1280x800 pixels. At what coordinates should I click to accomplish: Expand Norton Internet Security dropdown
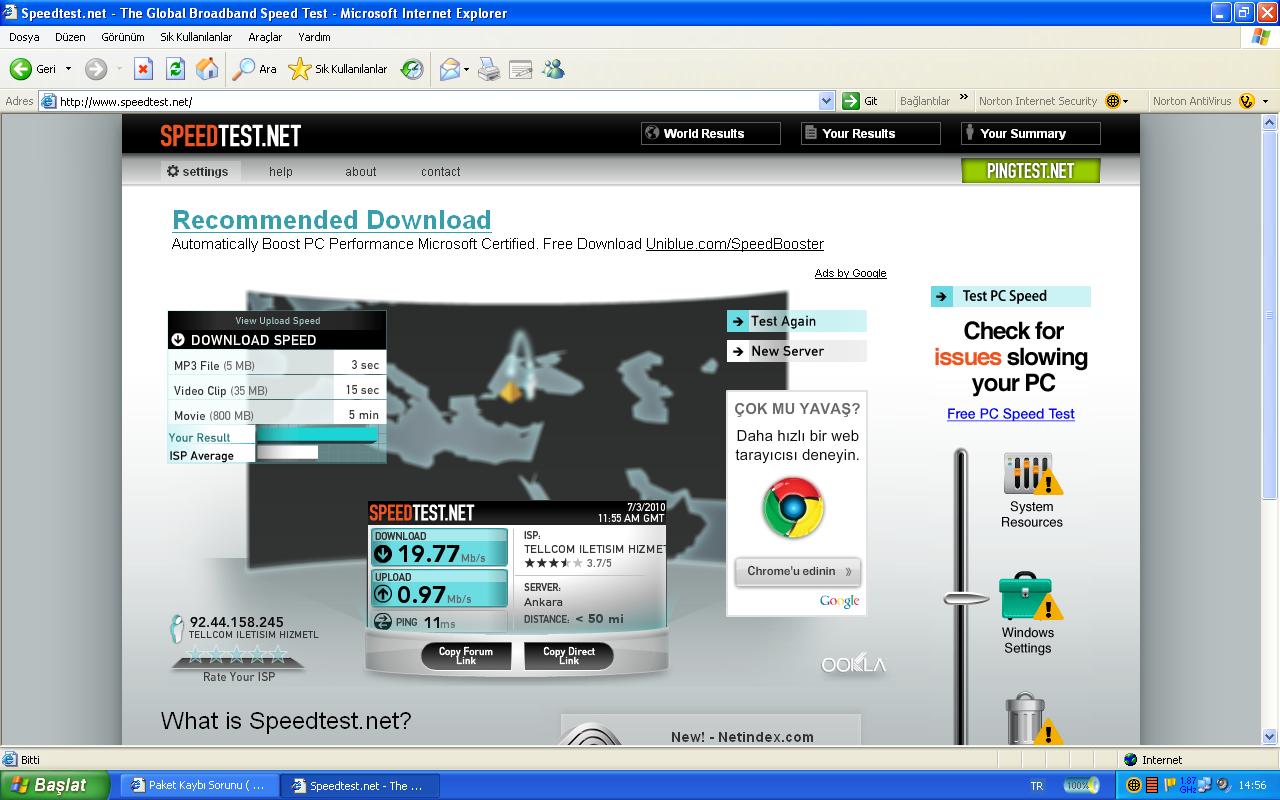pyautogui.click(x=1126, y=101)
